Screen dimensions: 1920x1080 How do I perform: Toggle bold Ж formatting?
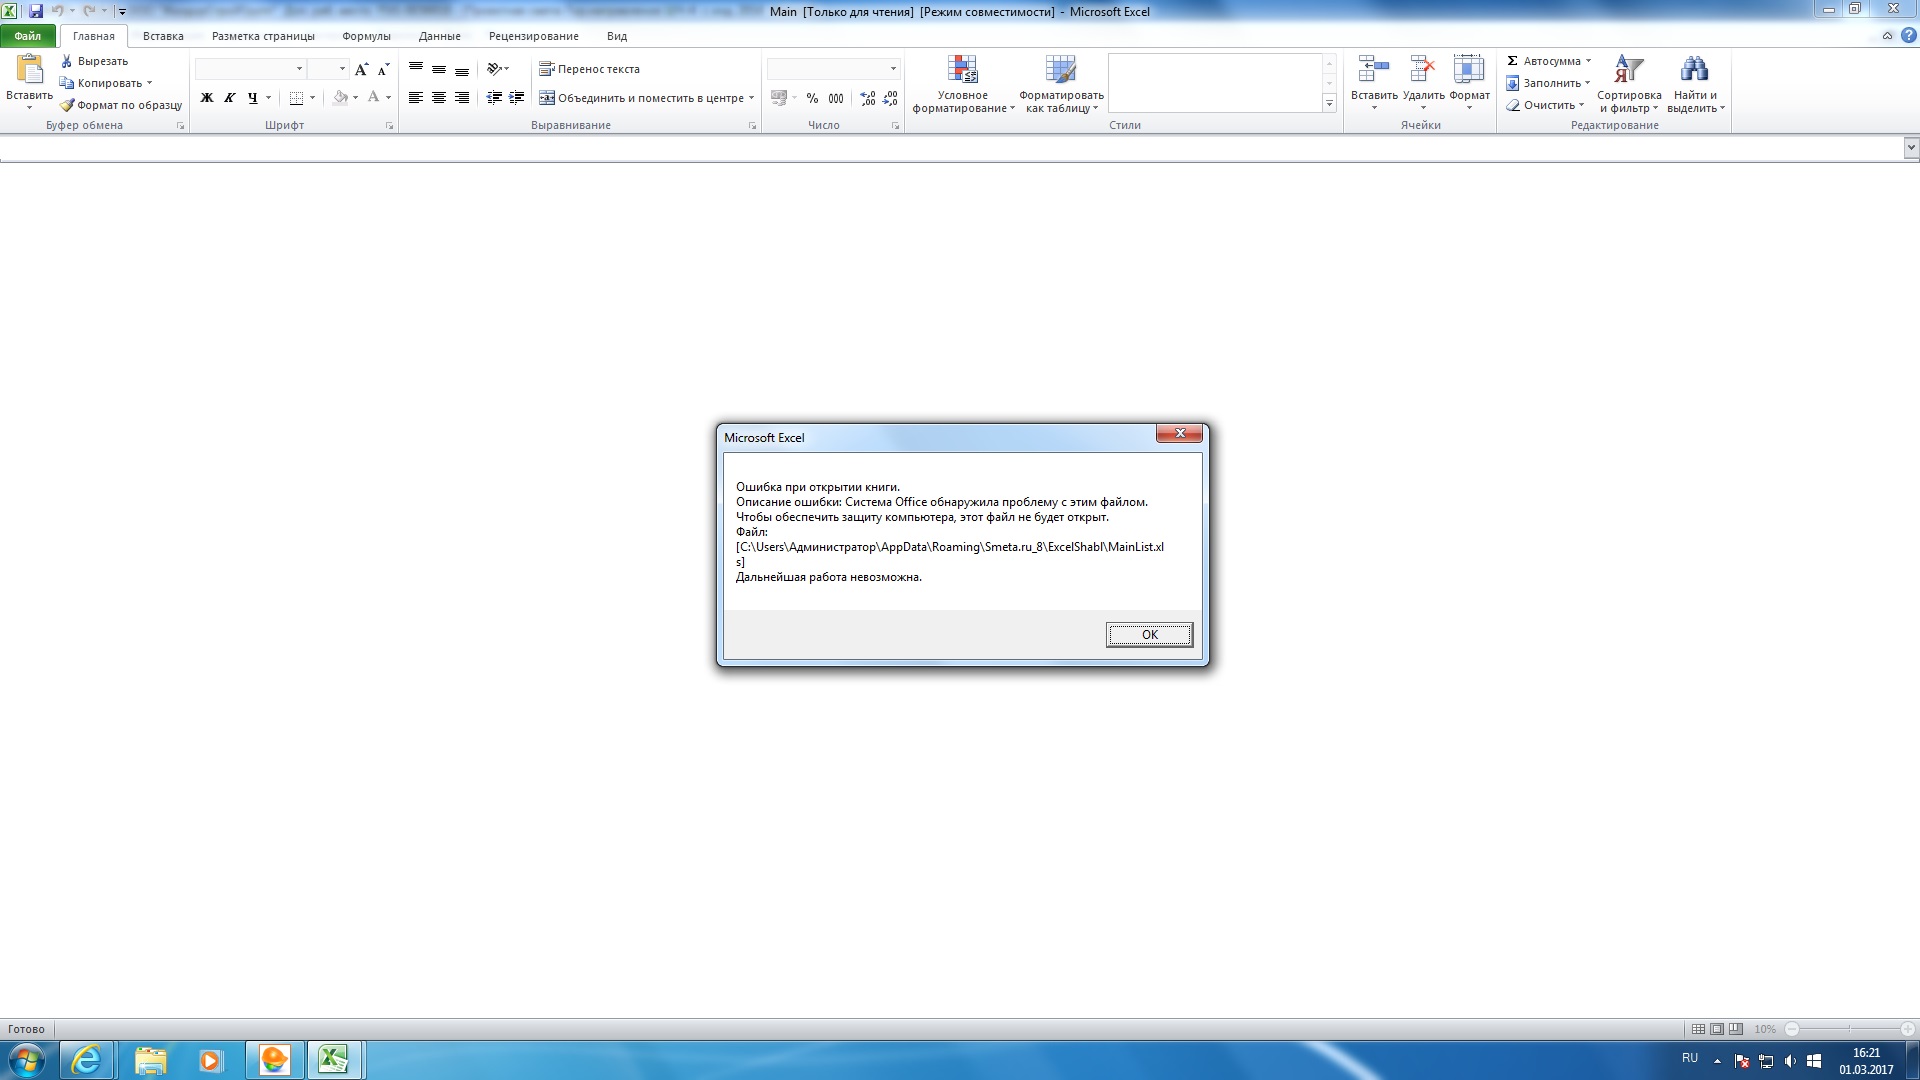207,97
